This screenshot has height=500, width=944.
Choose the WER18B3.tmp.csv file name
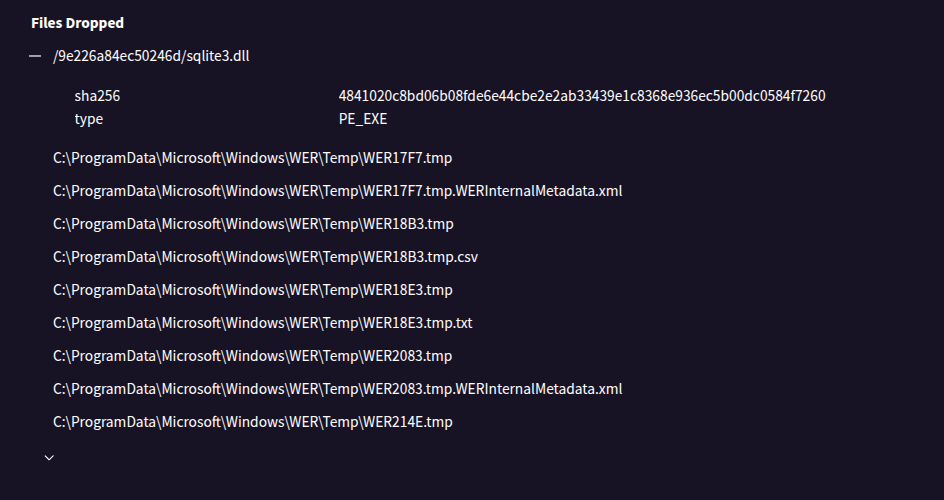[421, 257]
